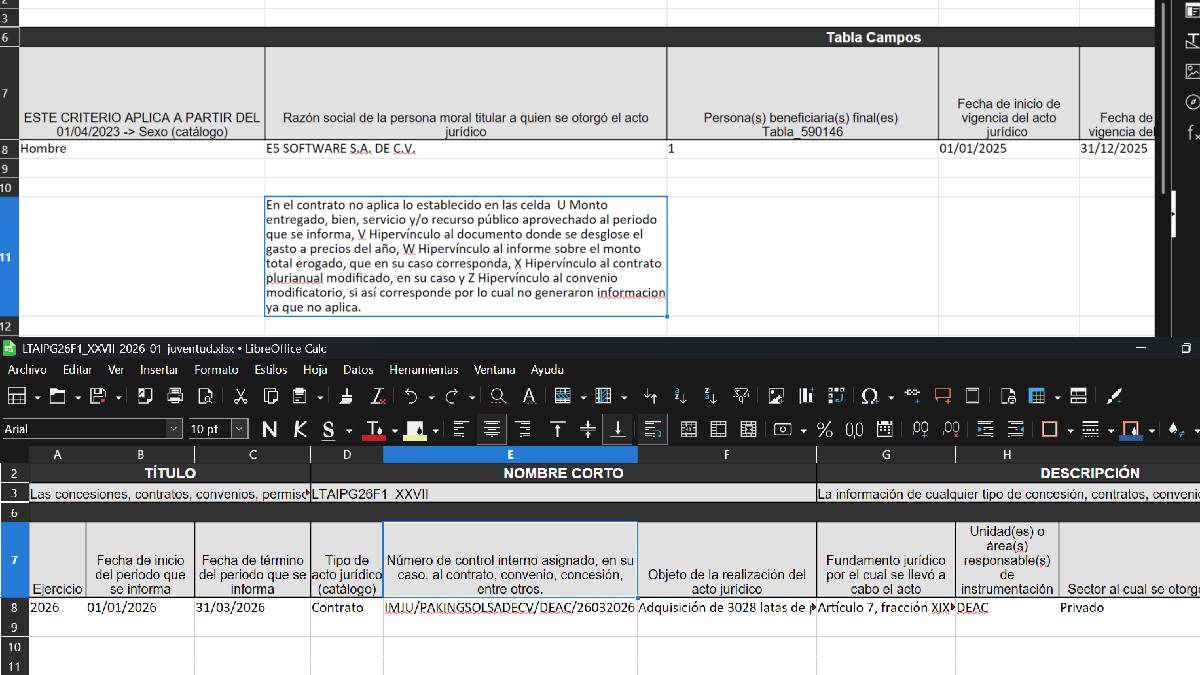Open the Datos menu

click(358, 370)
